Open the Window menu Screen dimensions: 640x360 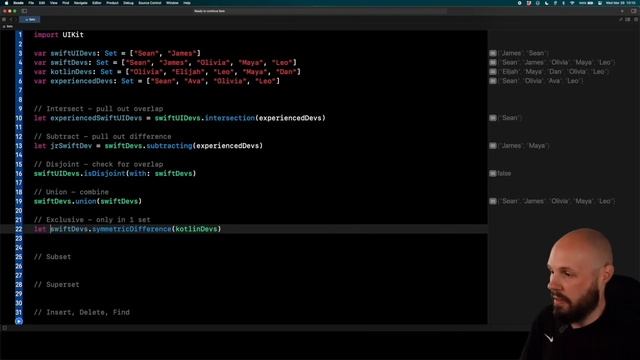(x=172, y=3)
